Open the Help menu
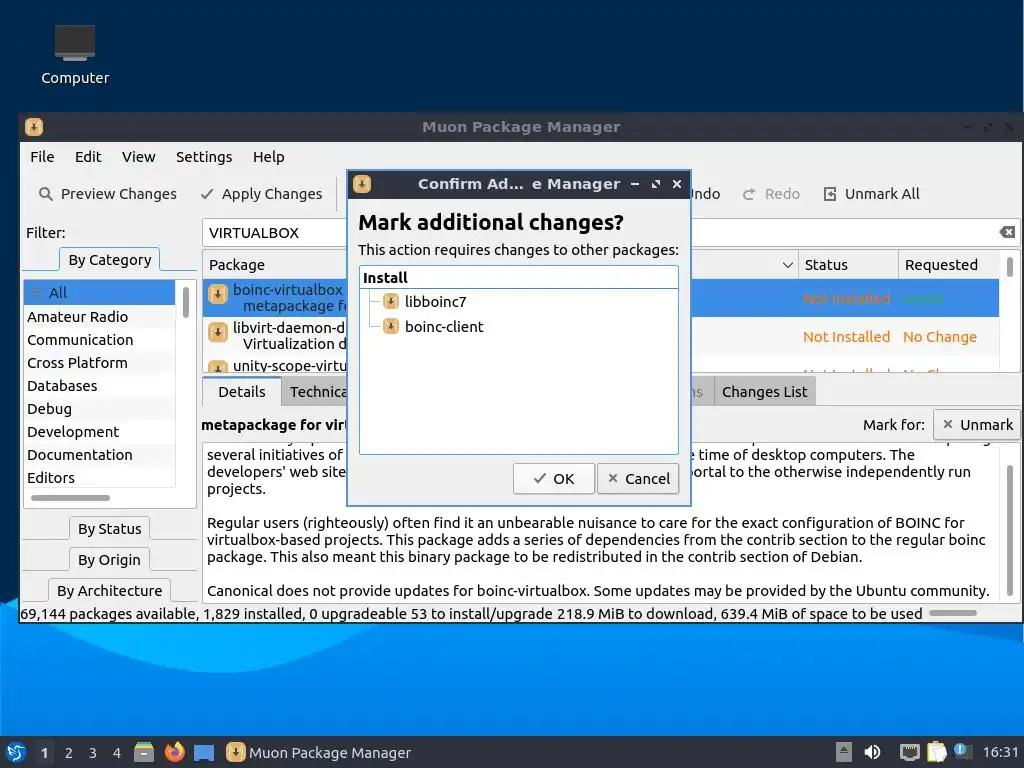Image resolution: width=1024 pixels, height=768 pixels. click(x=268, y=157)
